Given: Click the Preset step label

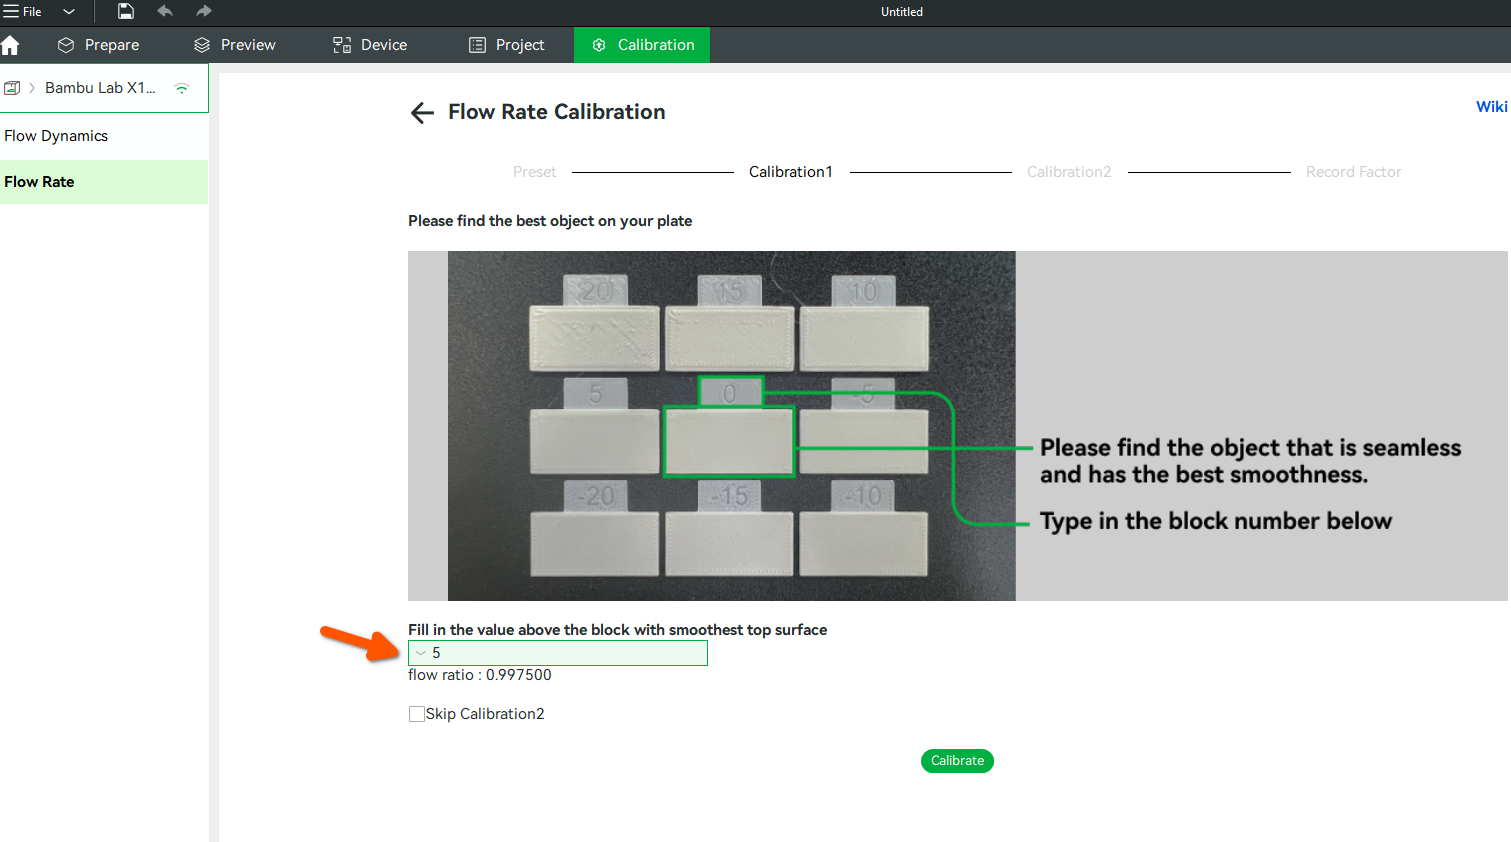Looking at the screenshot, I should 534,172.
